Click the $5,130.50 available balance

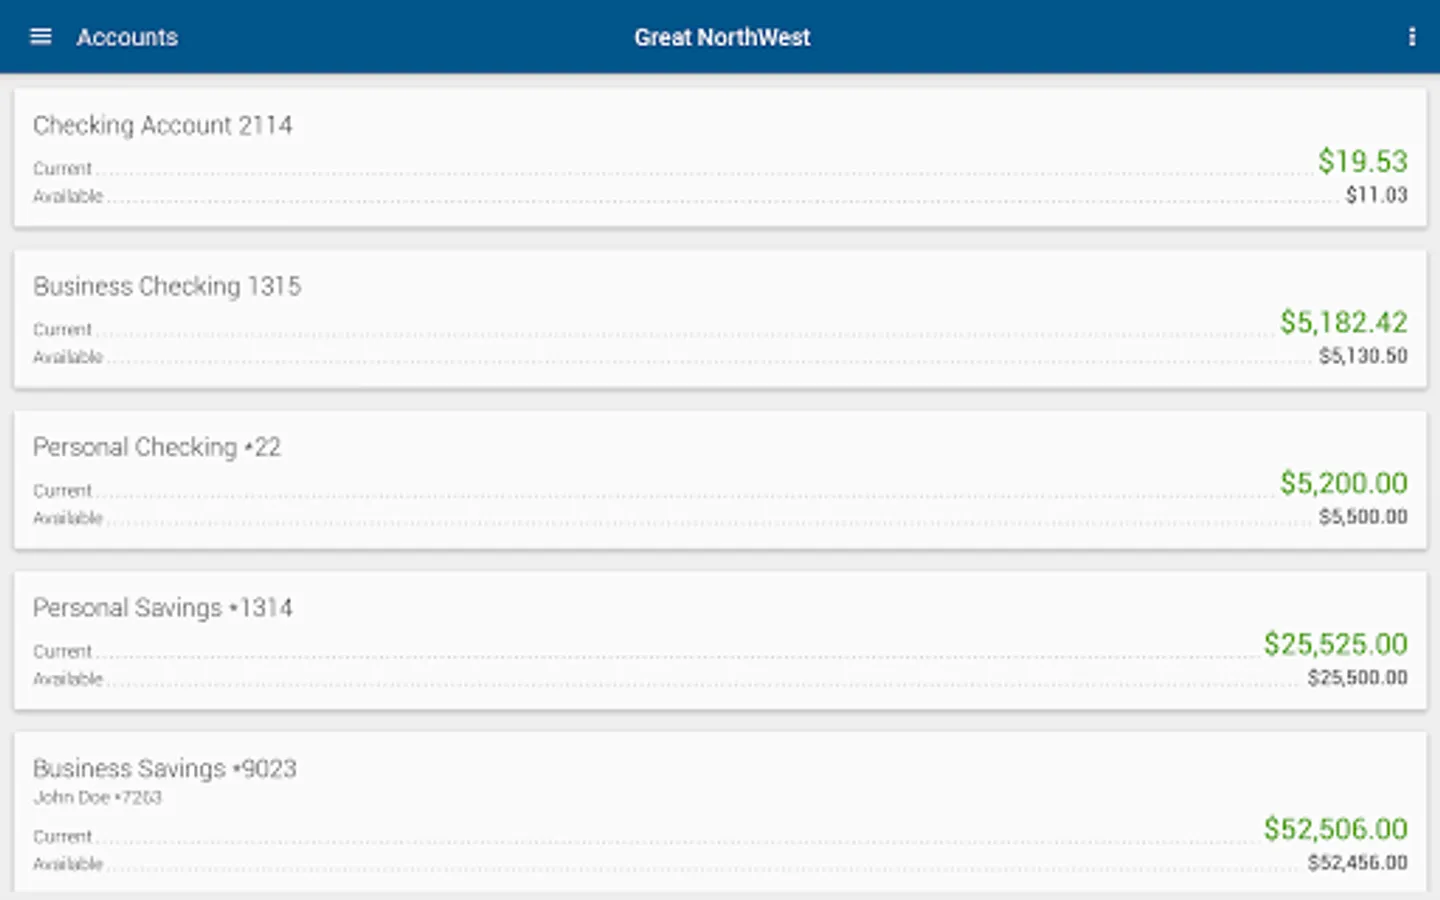[1362, 356]
